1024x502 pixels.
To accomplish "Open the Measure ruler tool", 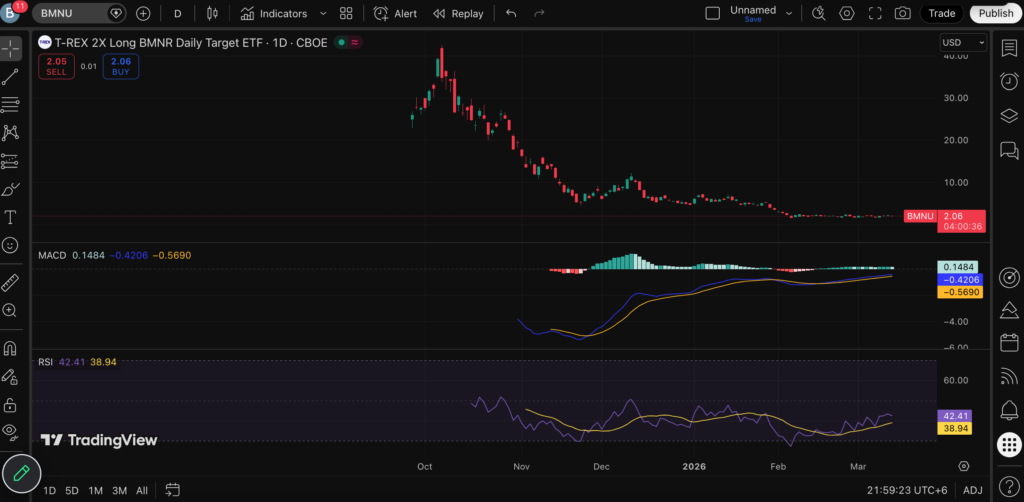I will coord(11,283).
